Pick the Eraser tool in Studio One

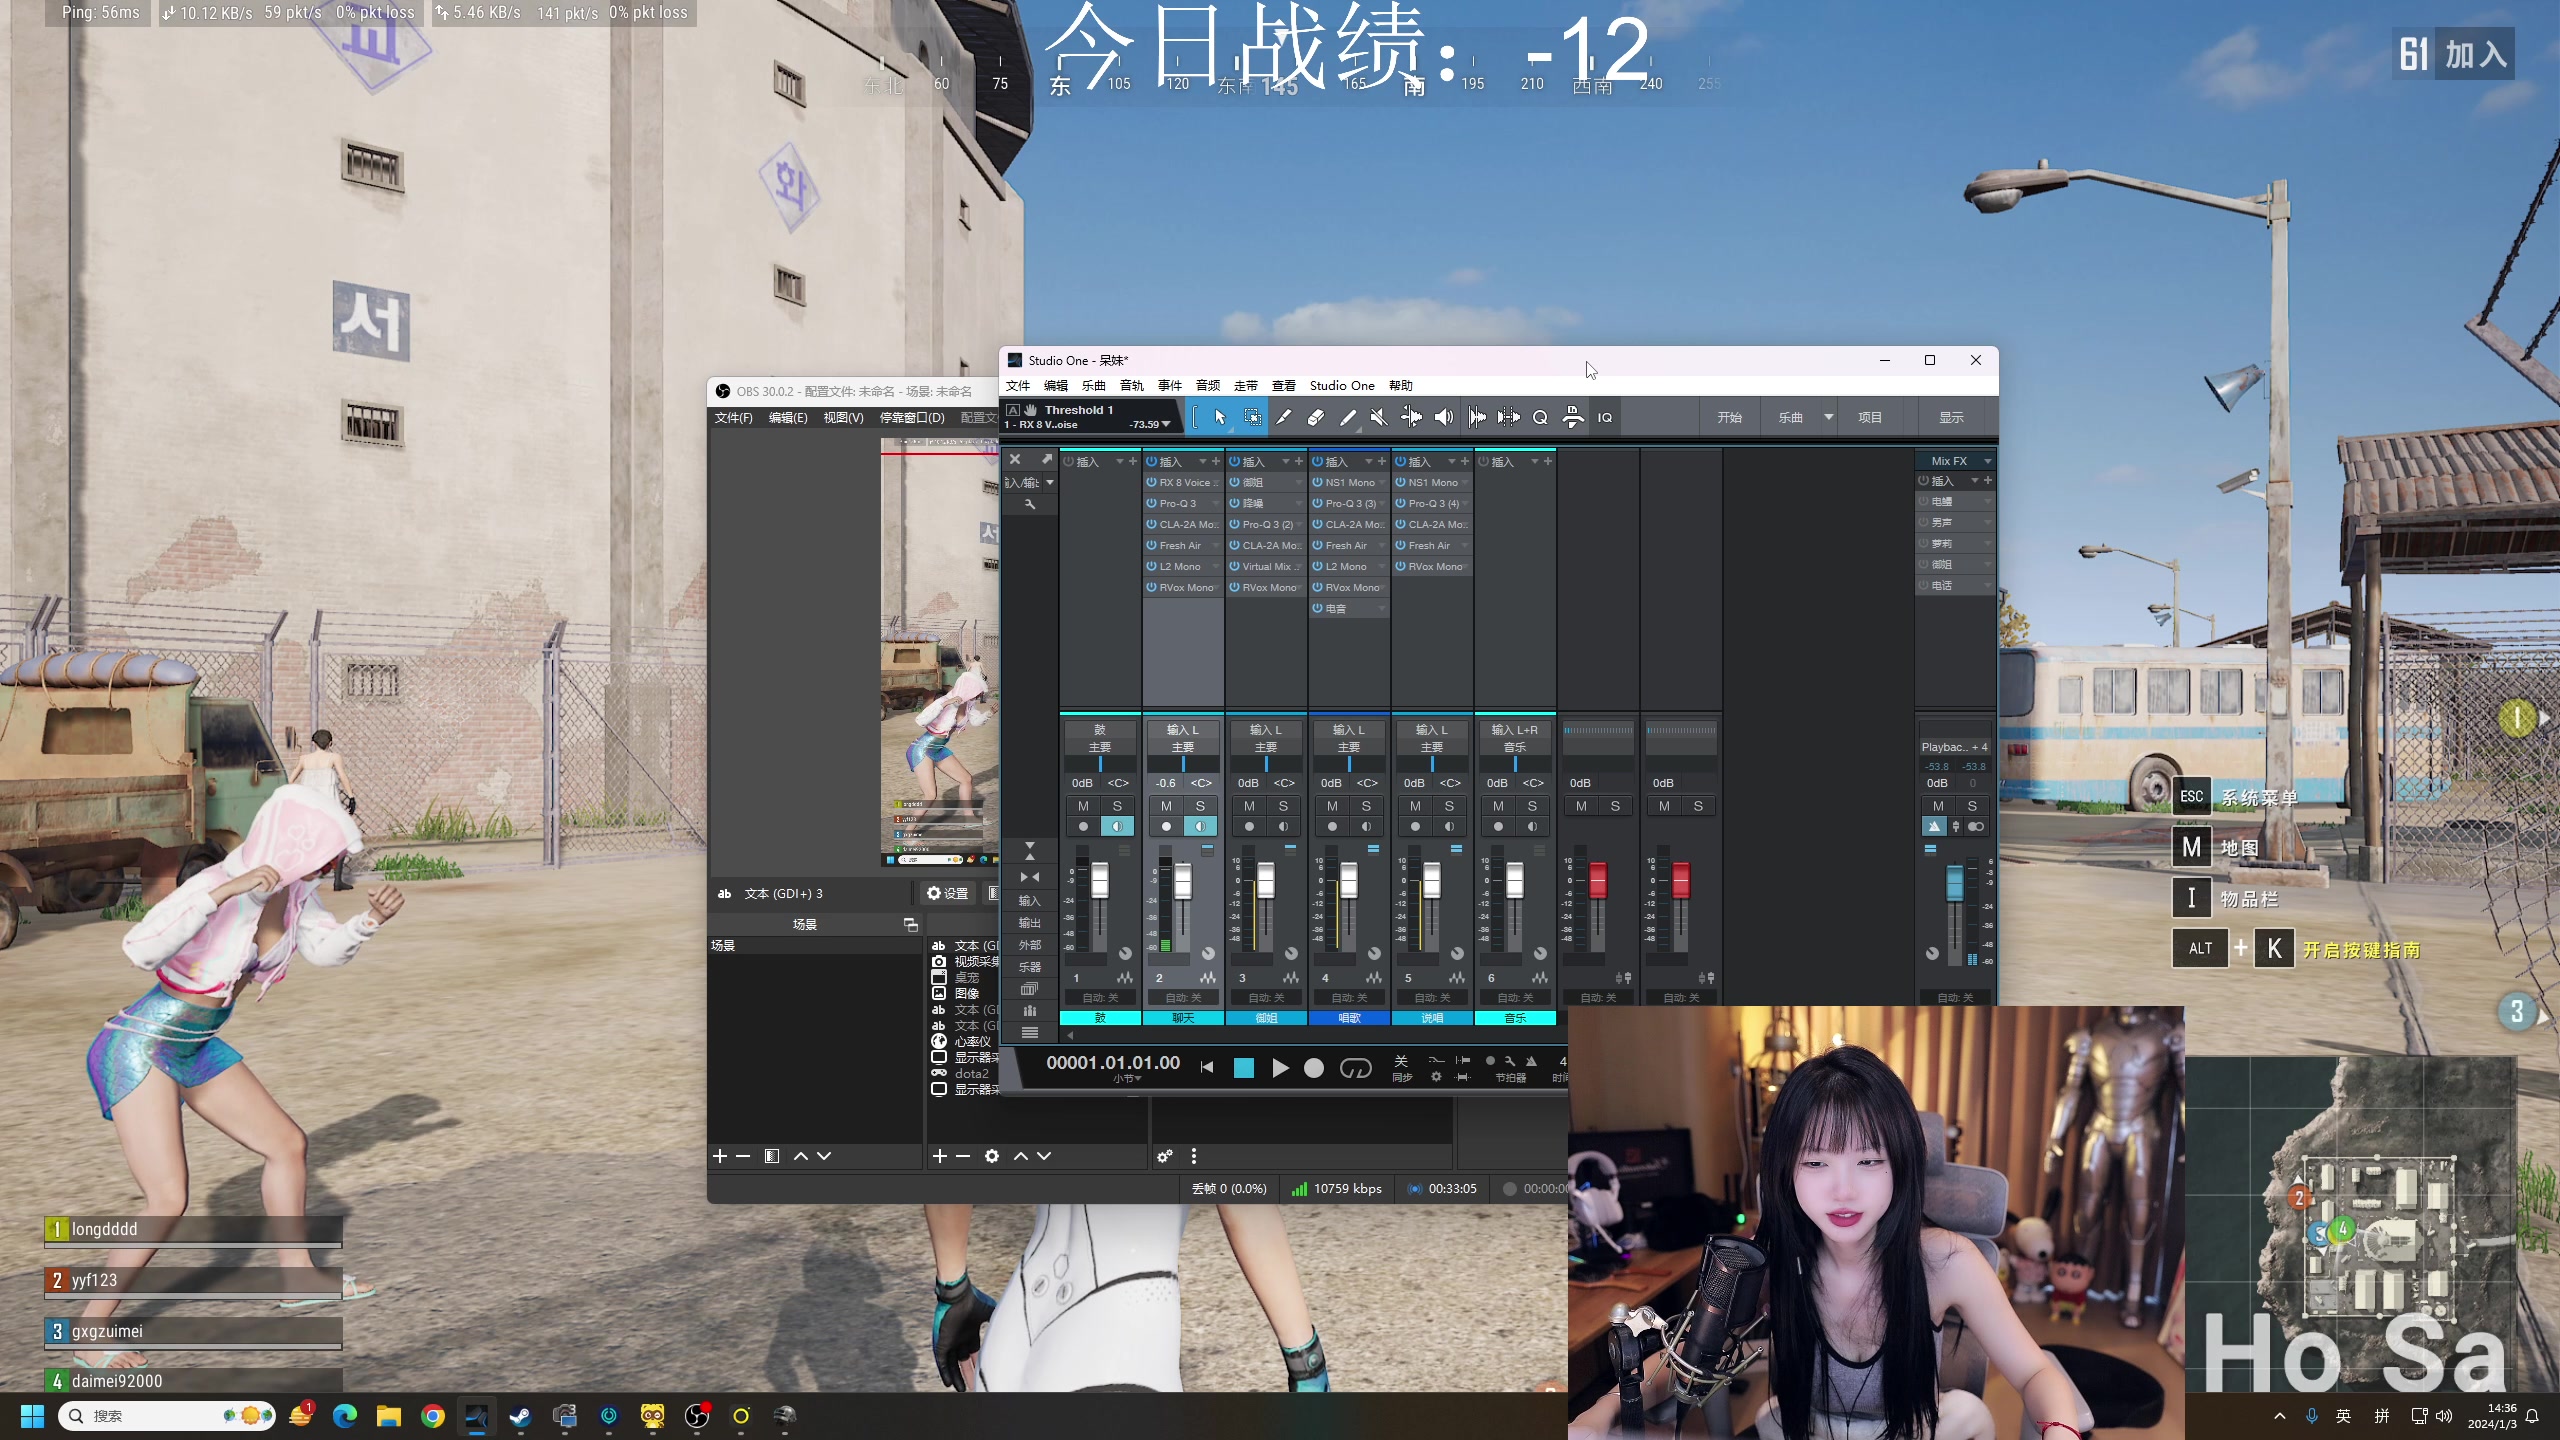[x=1316, y=418]
